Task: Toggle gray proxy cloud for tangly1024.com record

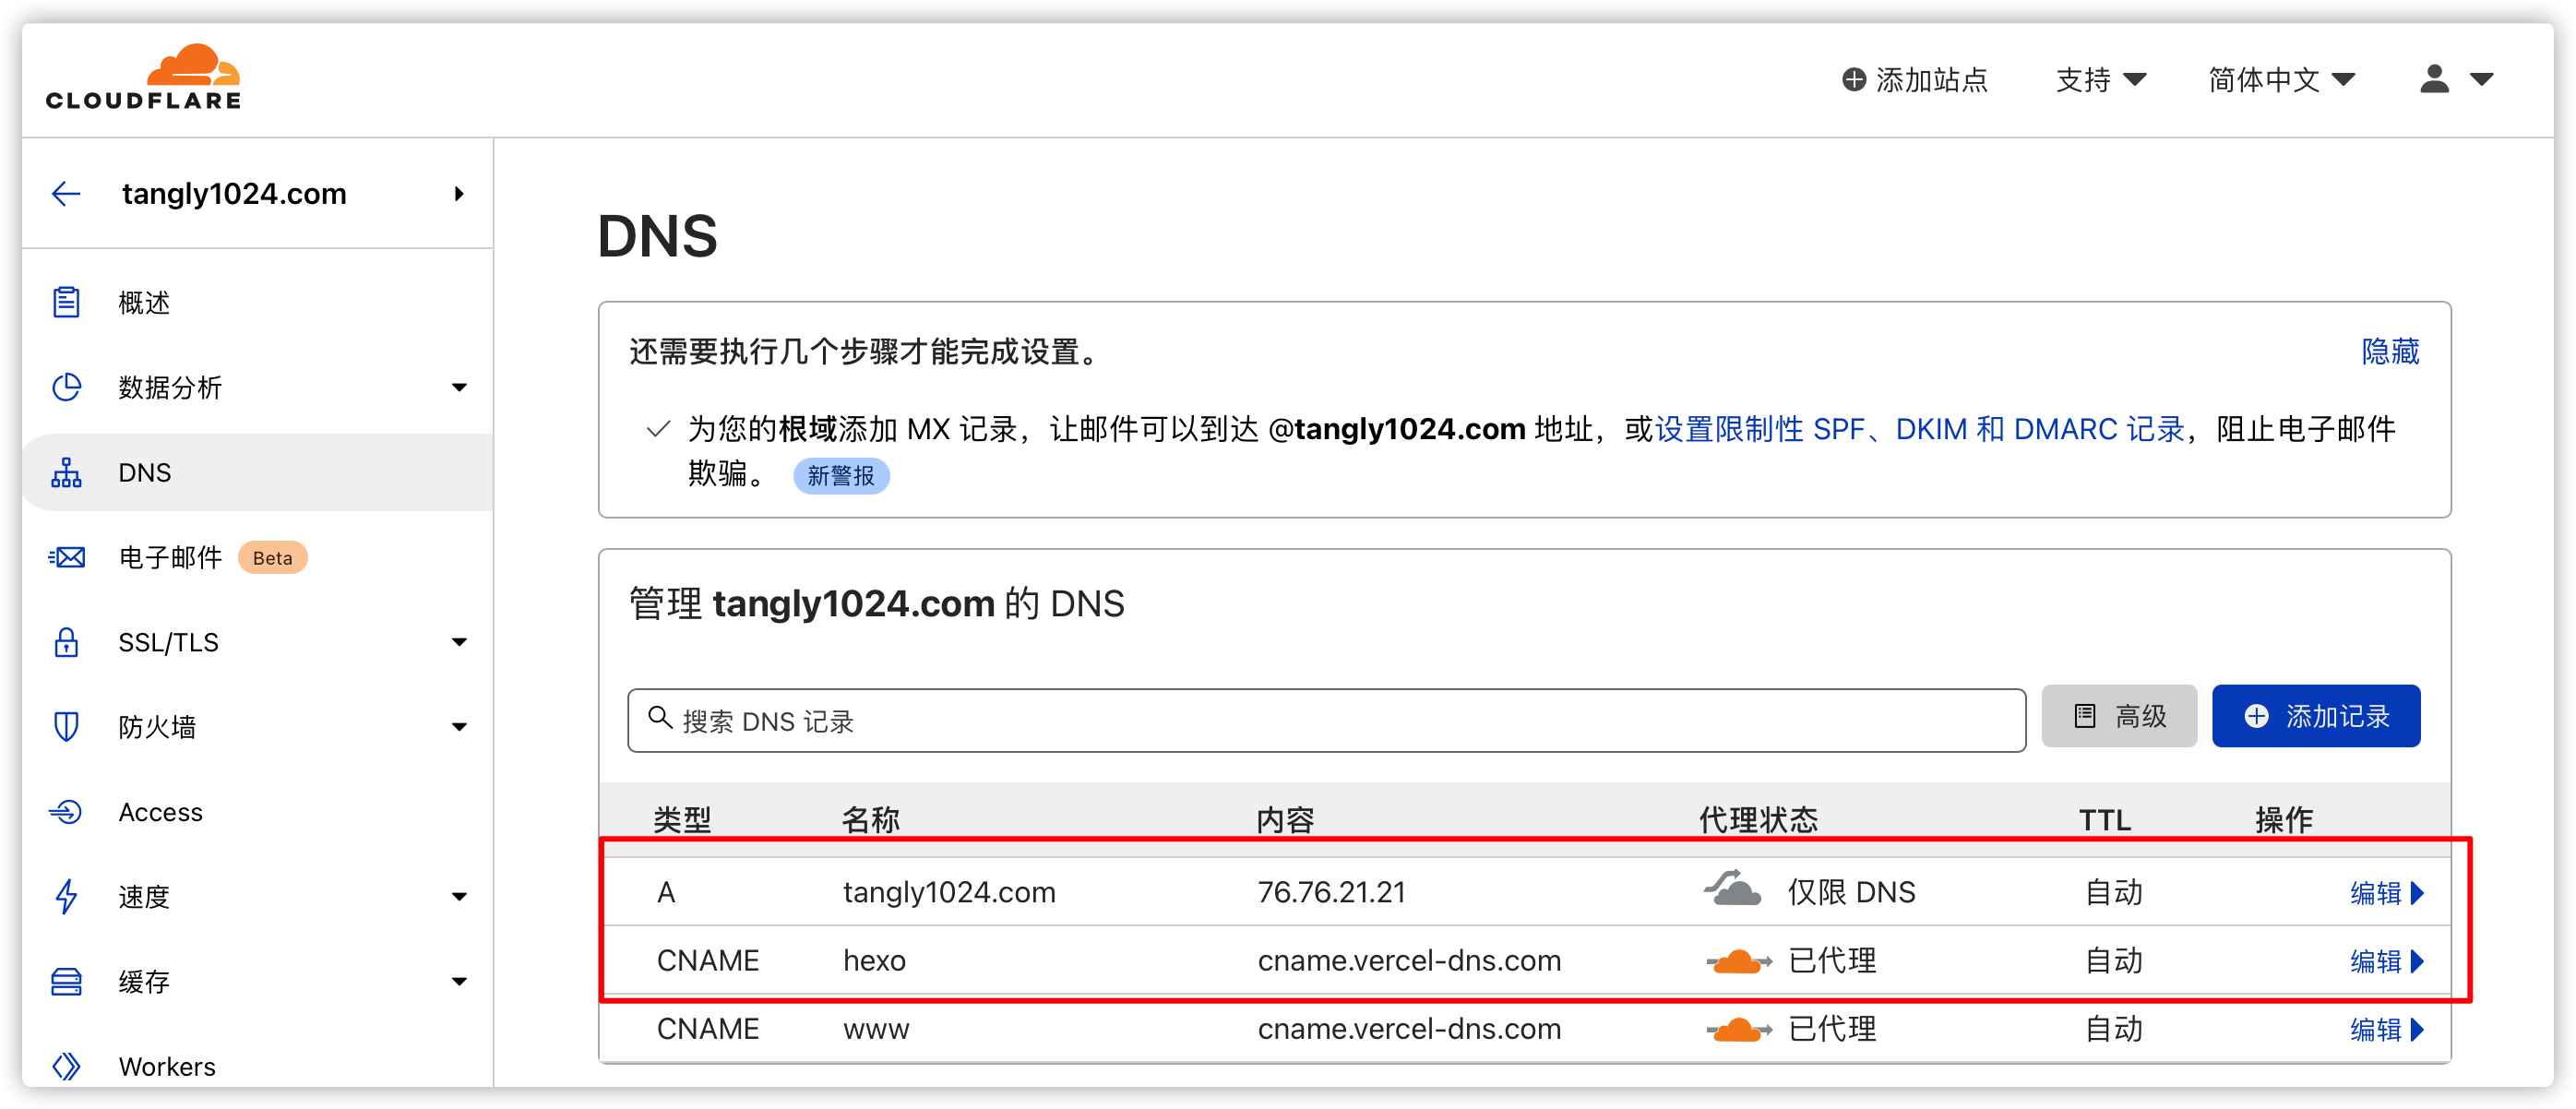Action: [1733, 889]
